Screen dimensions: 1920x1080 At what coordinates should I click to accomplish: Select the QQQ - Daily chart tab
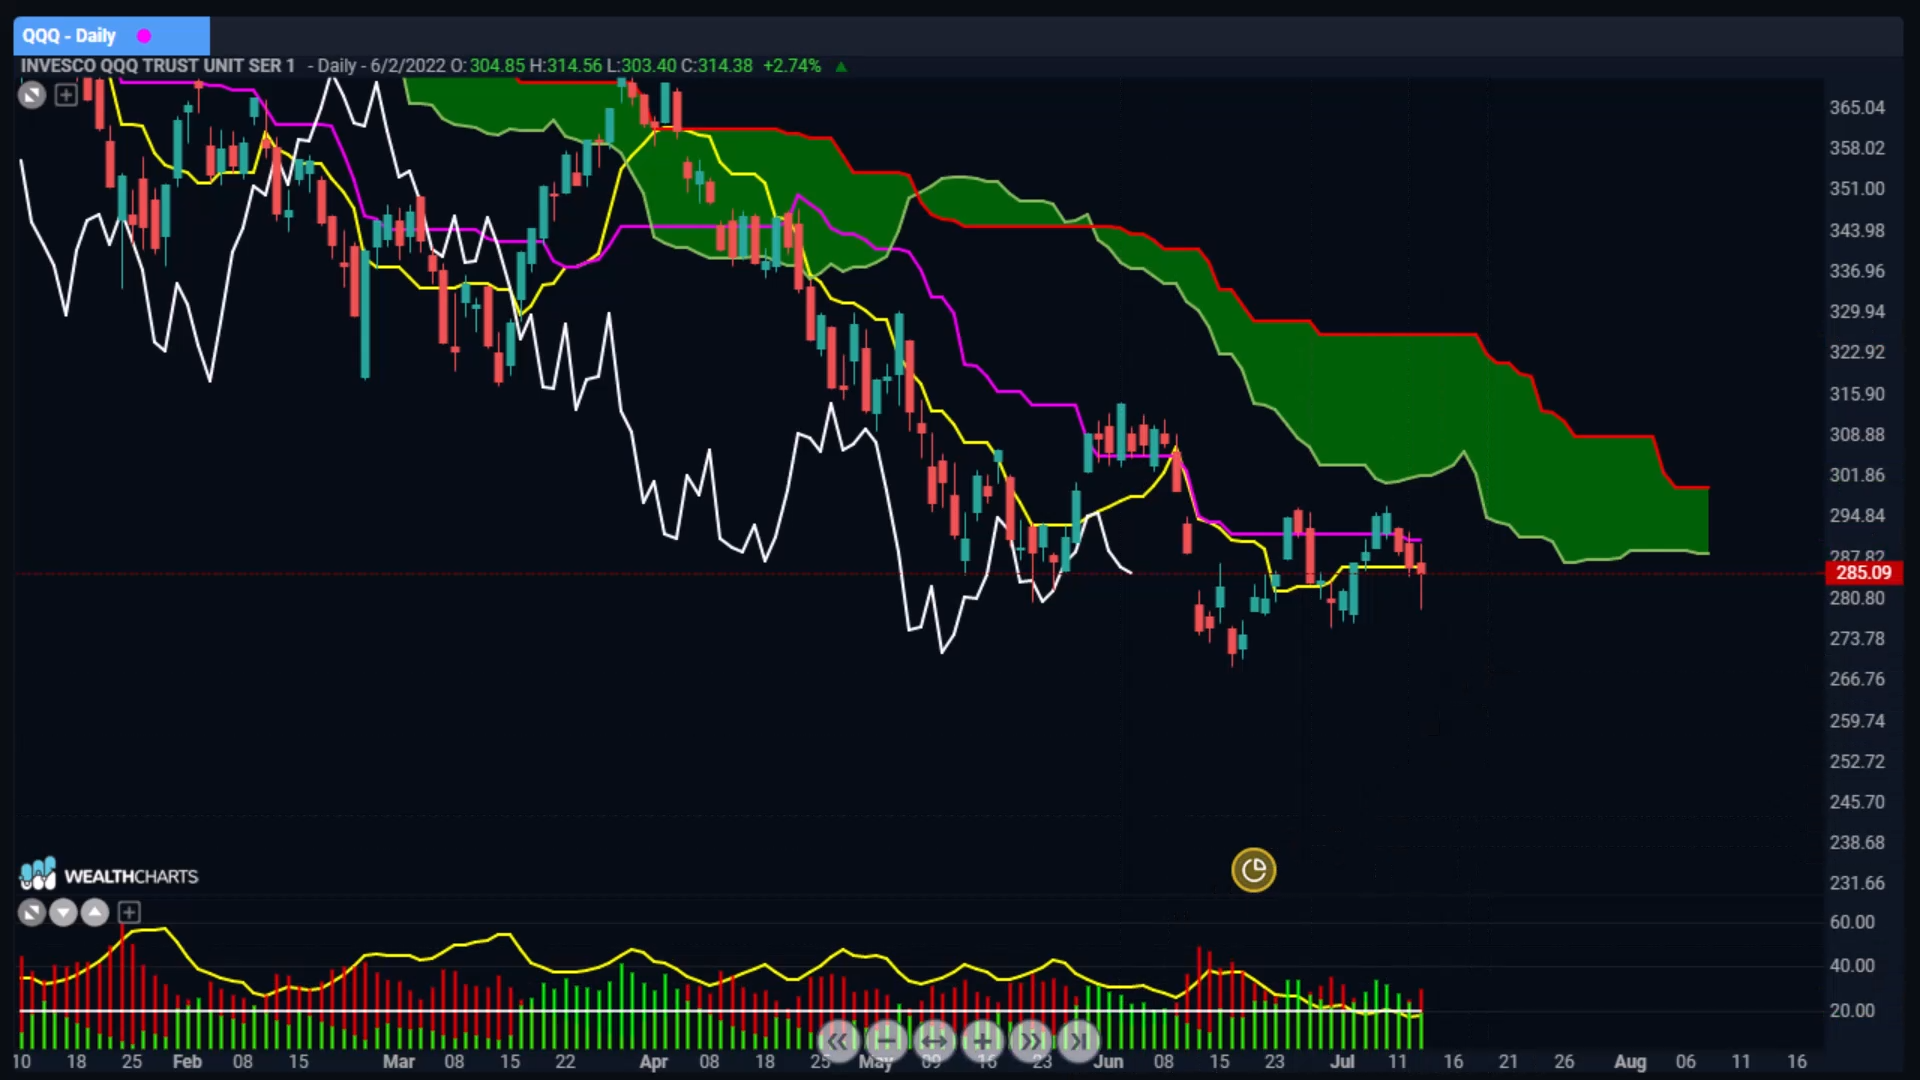(x=111, y=36)
